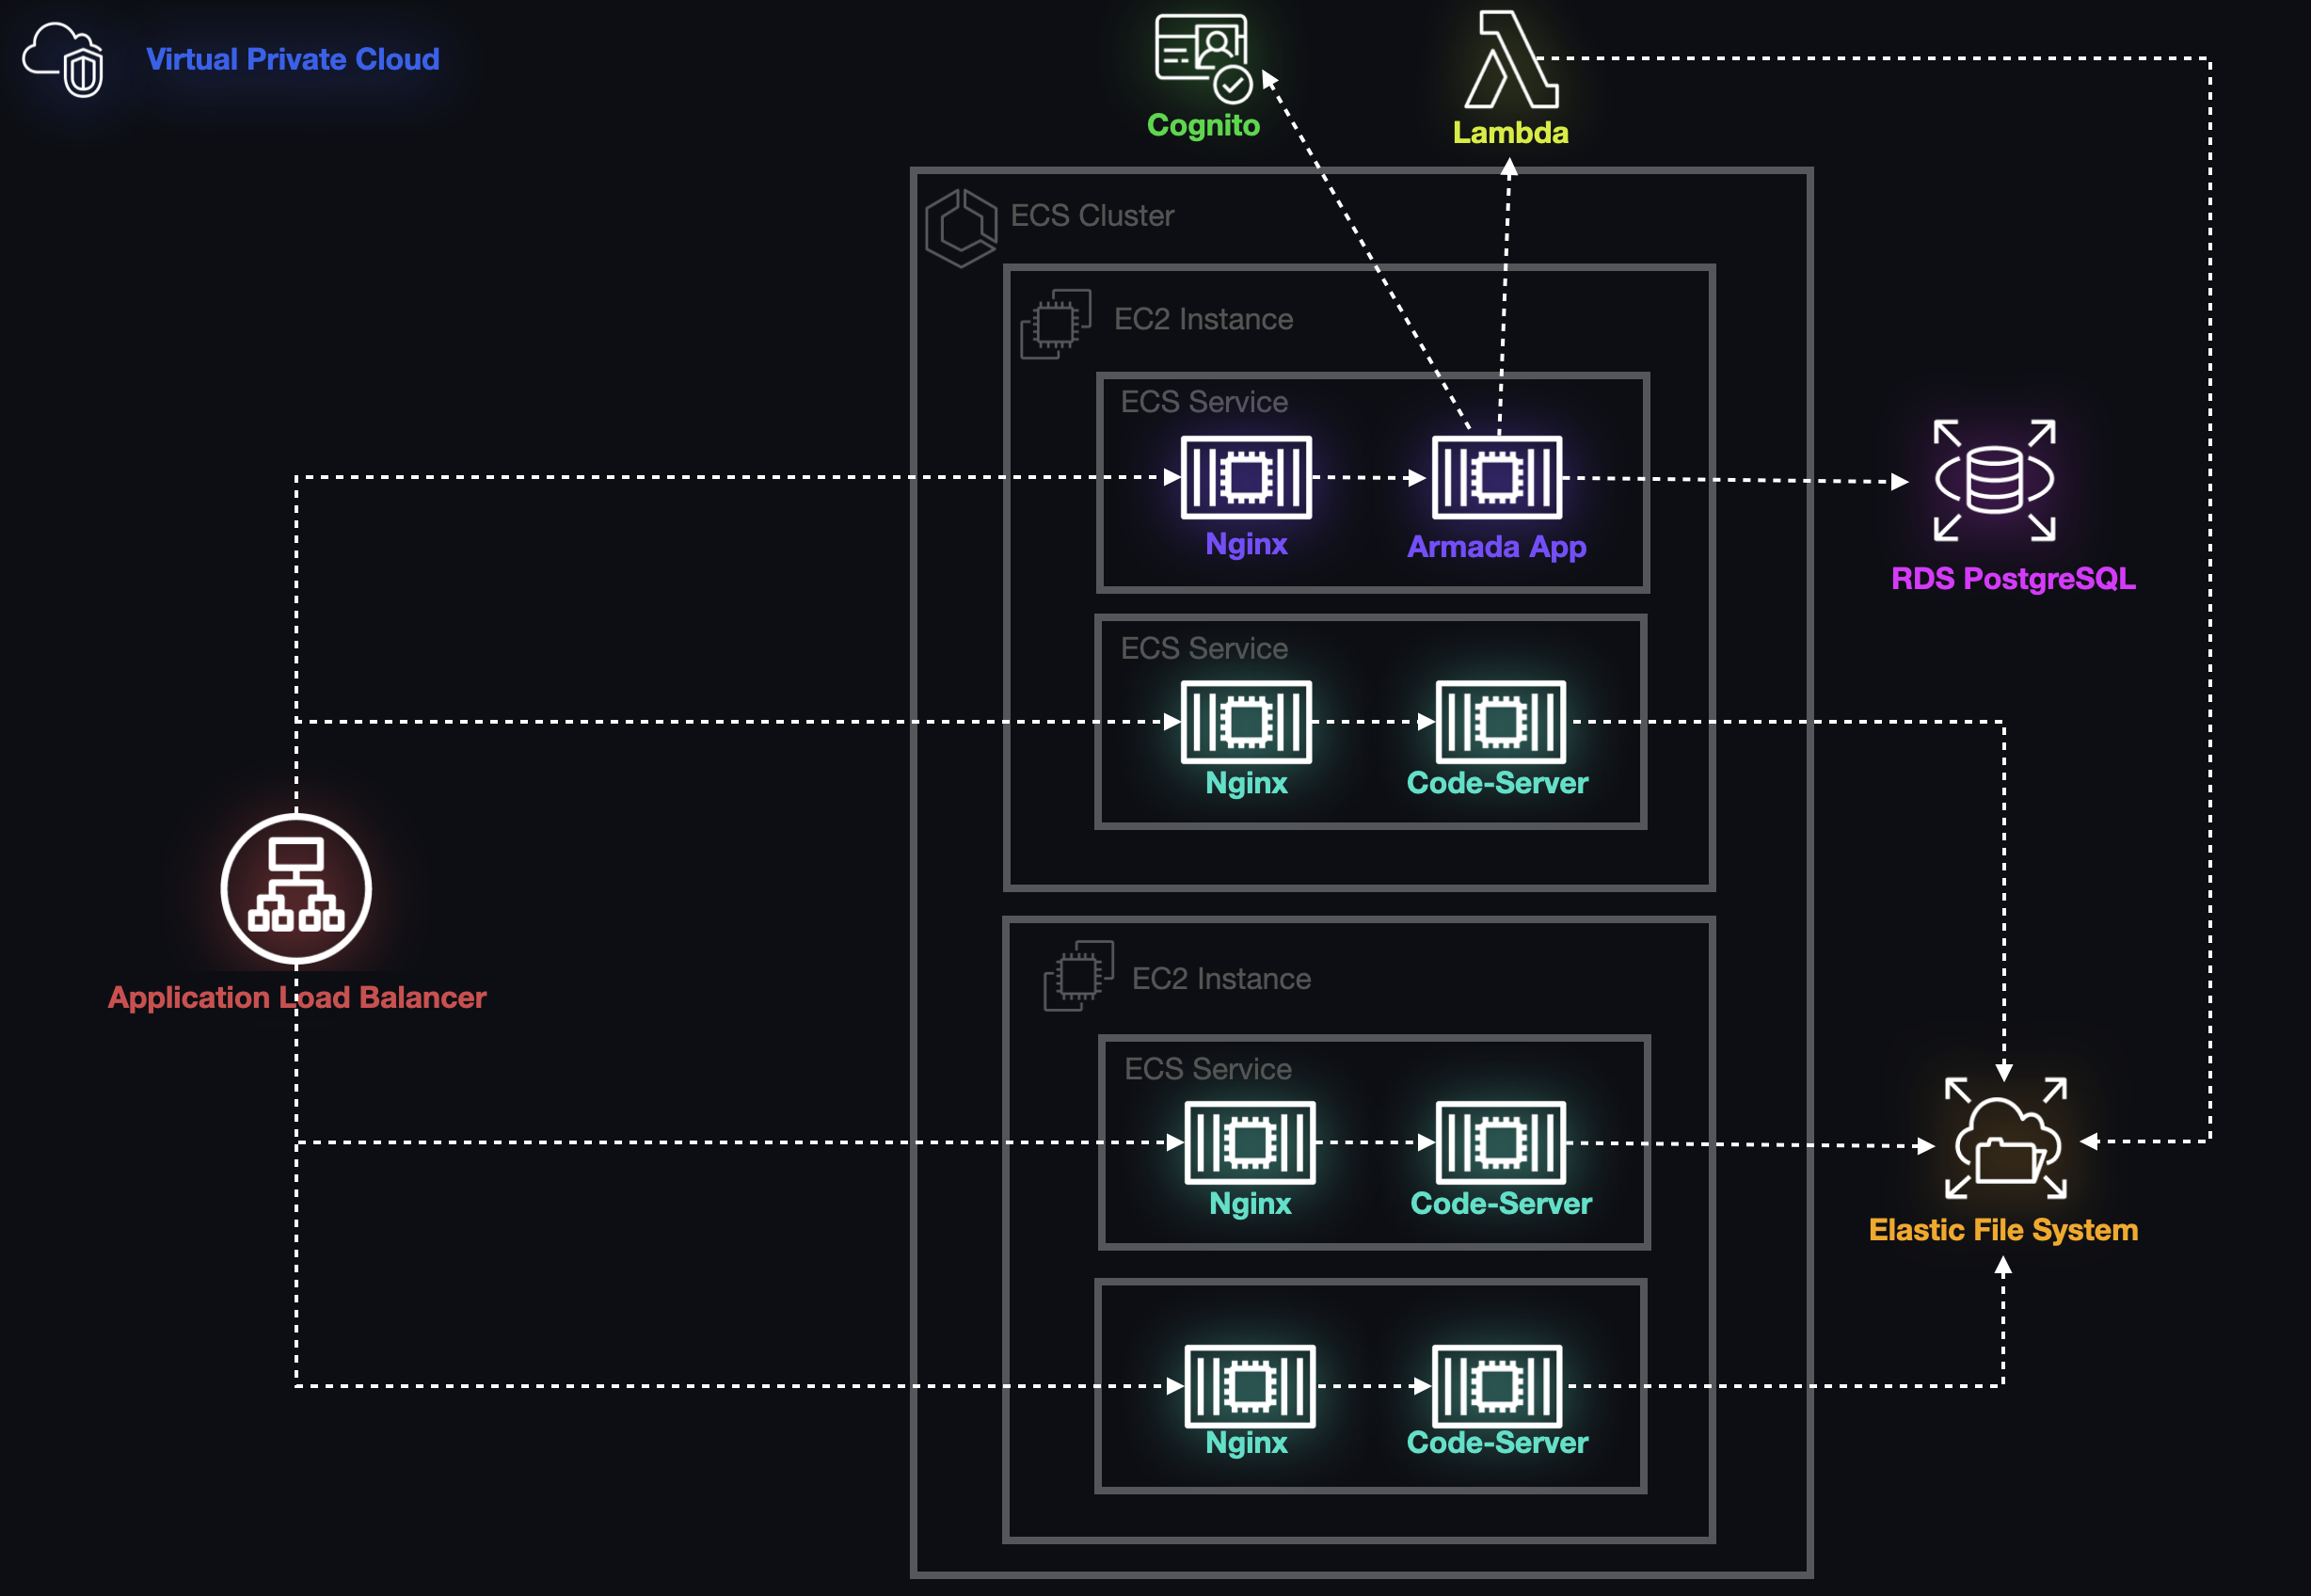Click the second EC2 Instance label
Viewport: 2311px width, 1596px height.
point(1221,978)
